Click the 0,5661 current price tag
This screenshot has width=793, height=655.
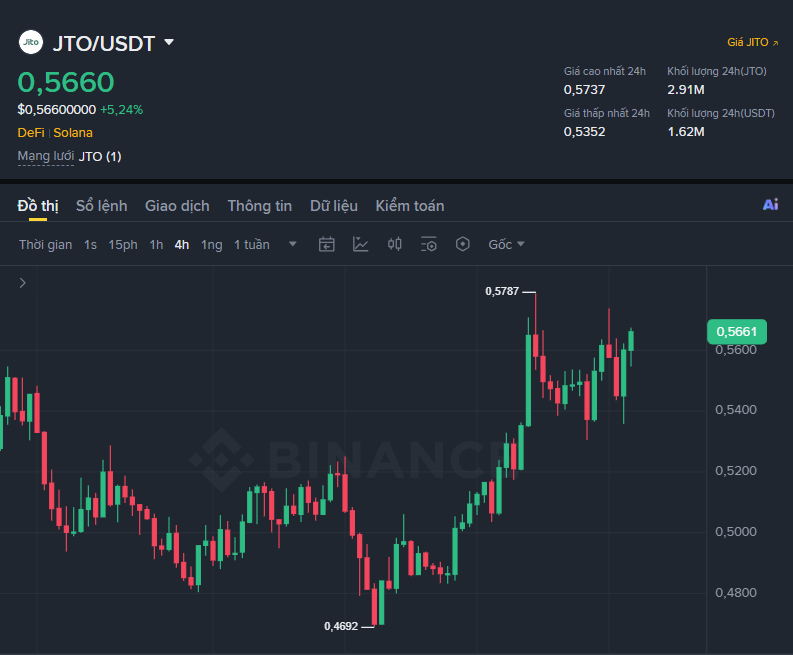tap(737, 332)
